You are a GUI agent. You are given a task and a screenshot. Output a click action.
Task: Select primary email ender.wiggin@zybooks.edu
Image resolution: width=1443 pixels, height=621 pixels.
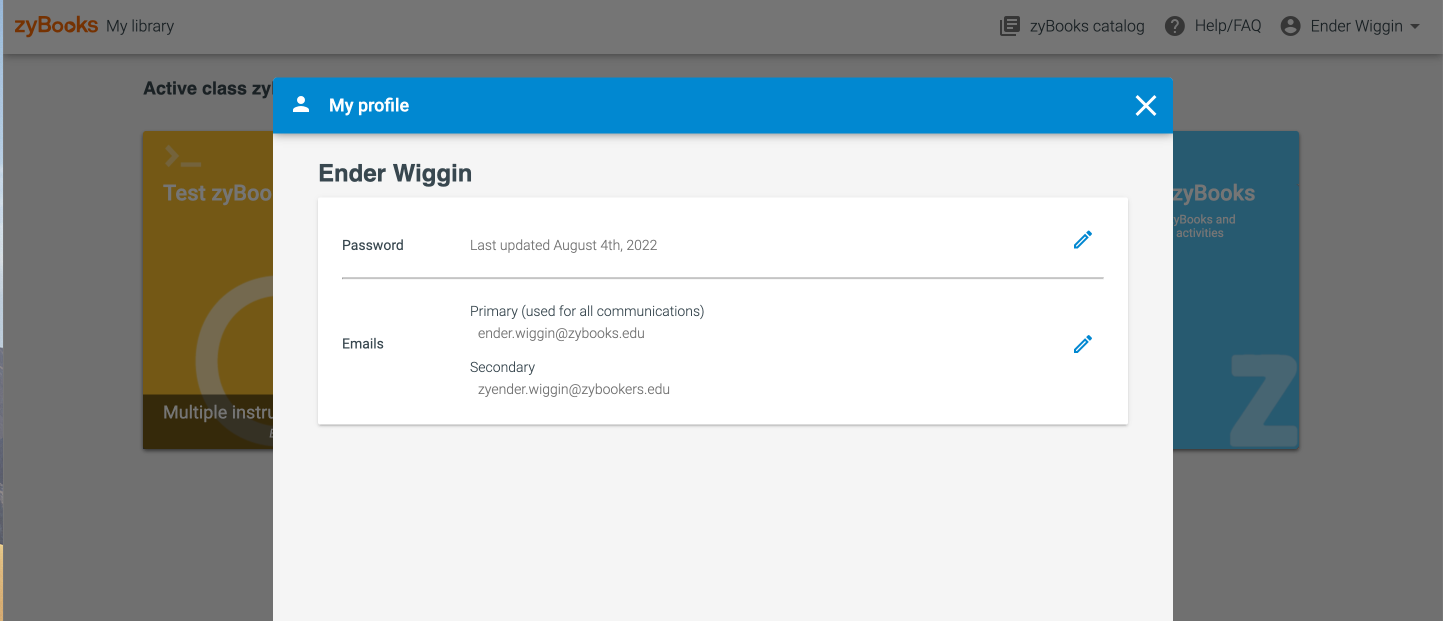(x=561, y=333)
